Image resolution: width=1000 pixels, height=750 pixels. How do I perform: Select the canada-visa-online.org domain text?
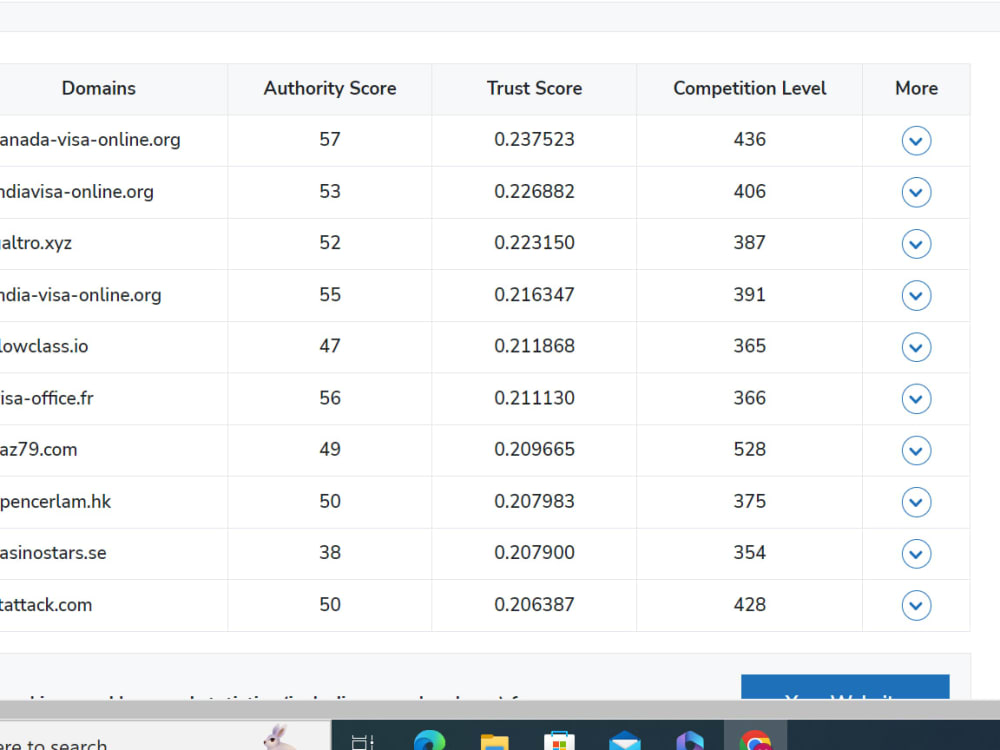[90, 140]
